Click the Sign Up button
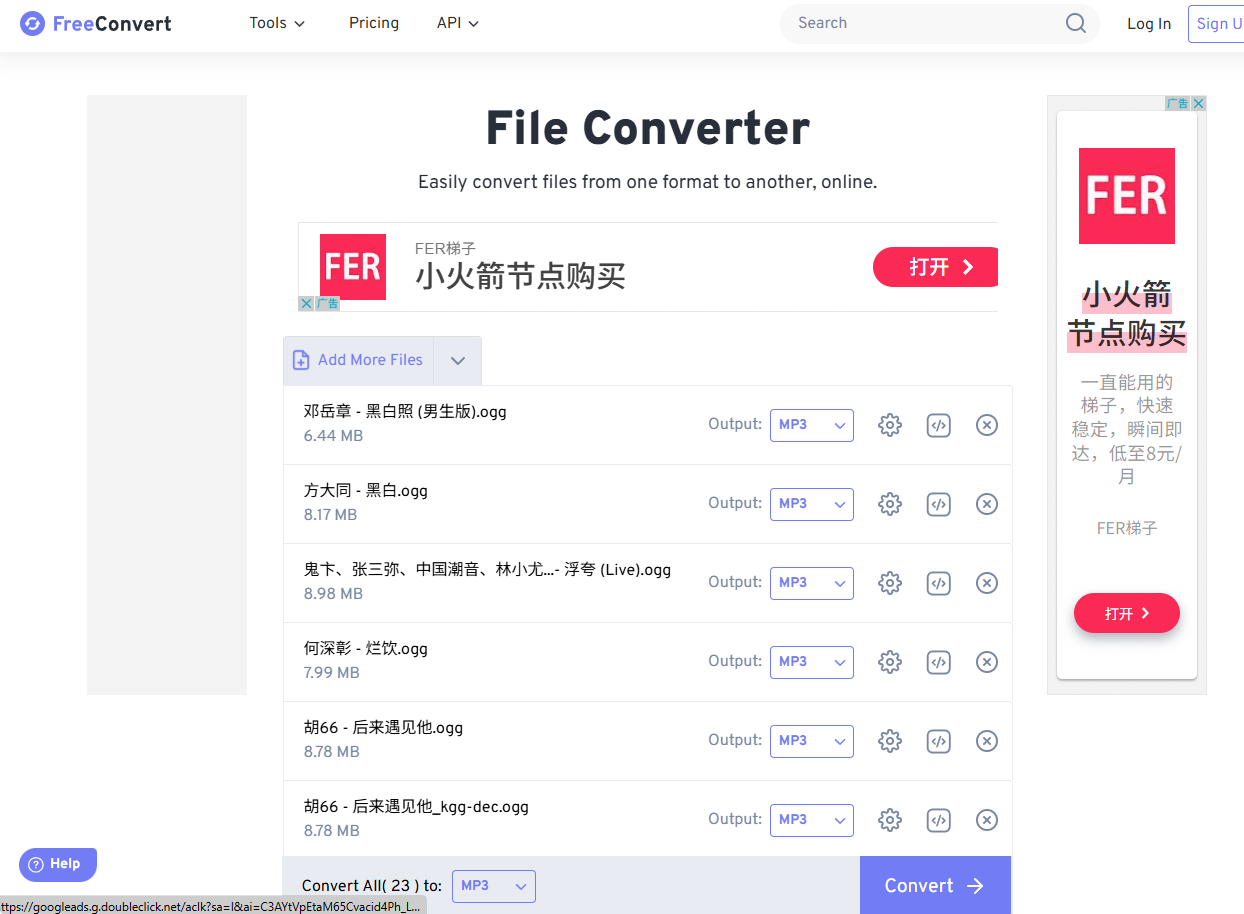This screenshot has height=914, width=1244. (x=1216, y=24)
